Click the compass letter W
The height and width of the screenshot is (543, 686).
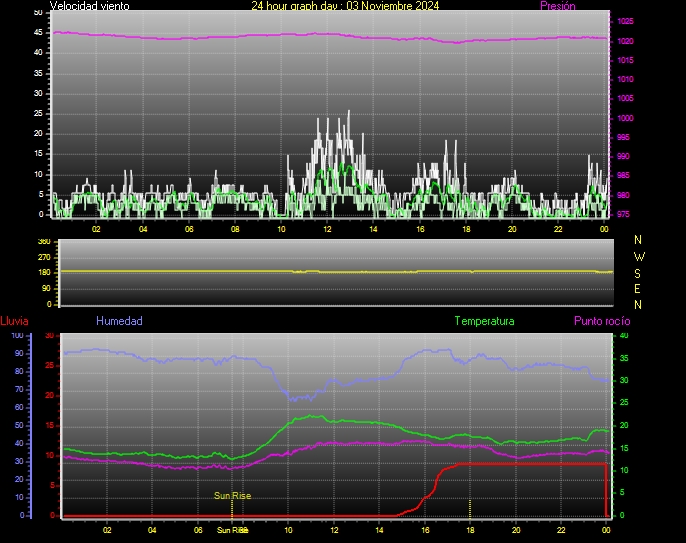pyautogui.click(x=639, y=256)
